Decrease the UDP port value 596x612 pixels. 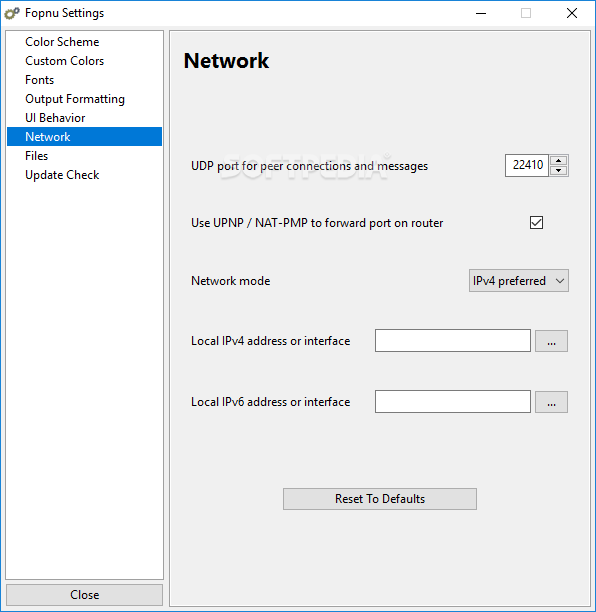click(x=559, y=171)
